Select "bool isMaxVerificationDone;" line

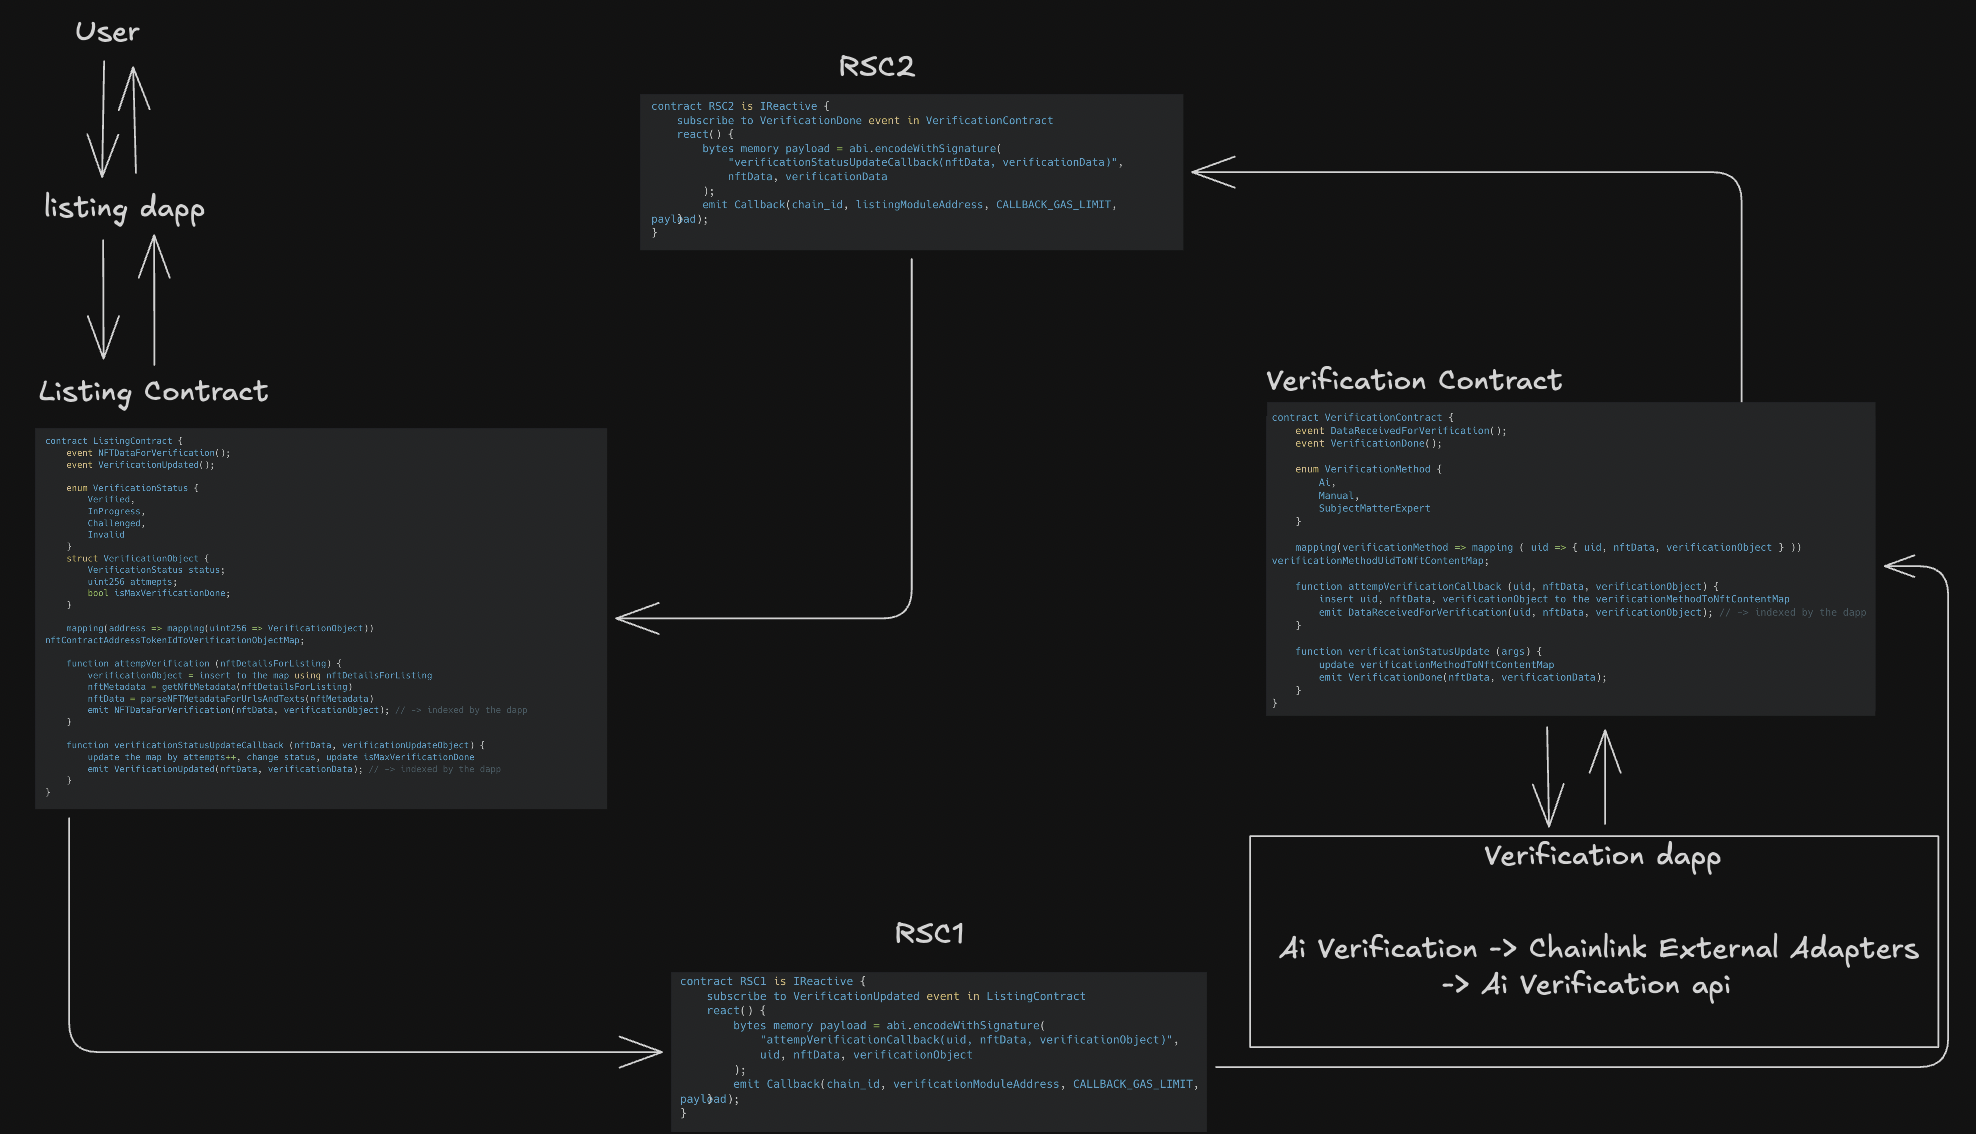pyautogui.click(x=158, y=593)
